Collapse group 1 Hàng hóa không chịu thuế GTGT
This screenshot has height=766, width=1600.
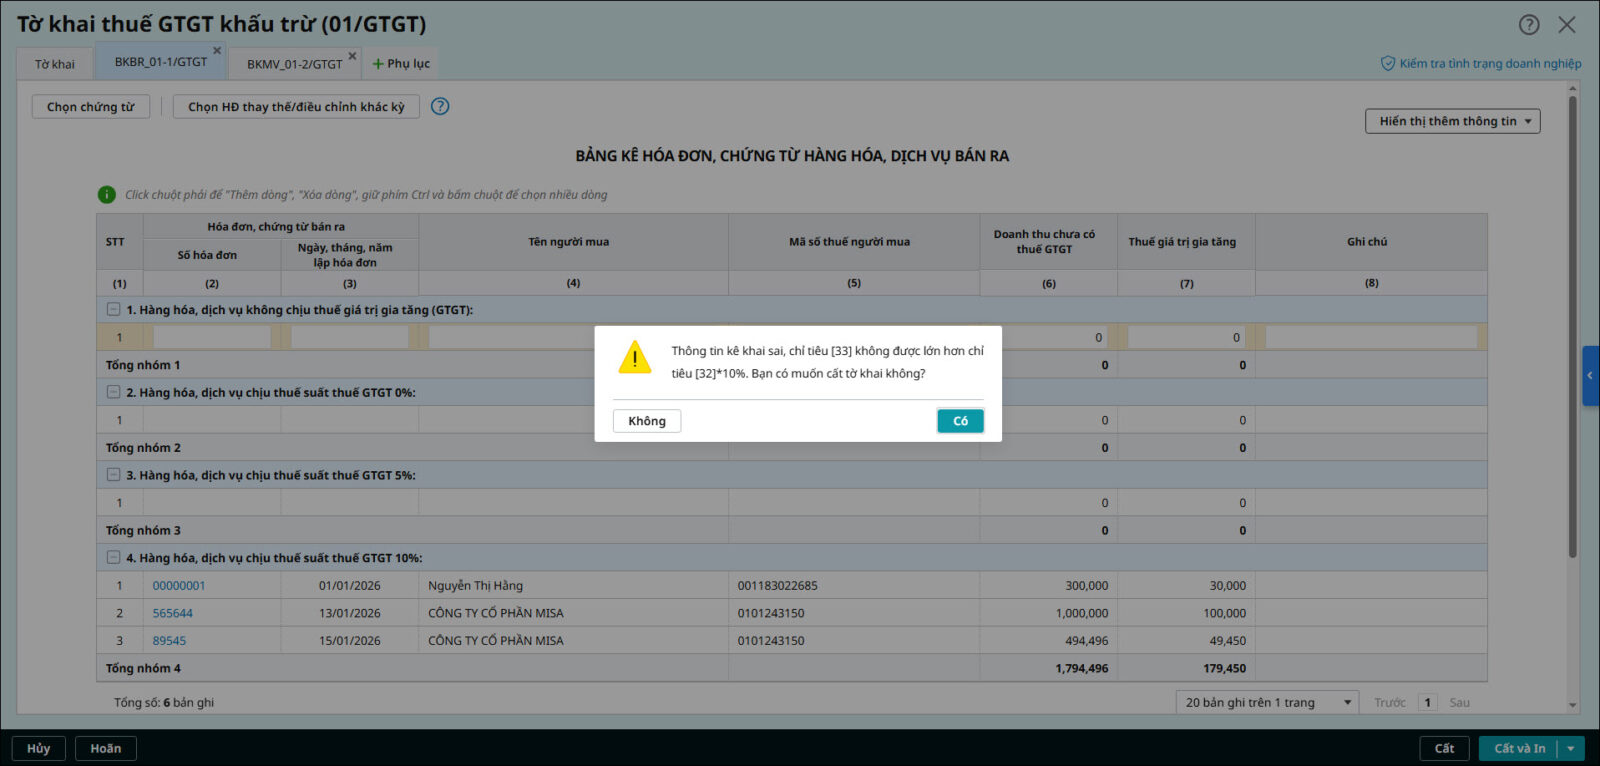point(114,310)
